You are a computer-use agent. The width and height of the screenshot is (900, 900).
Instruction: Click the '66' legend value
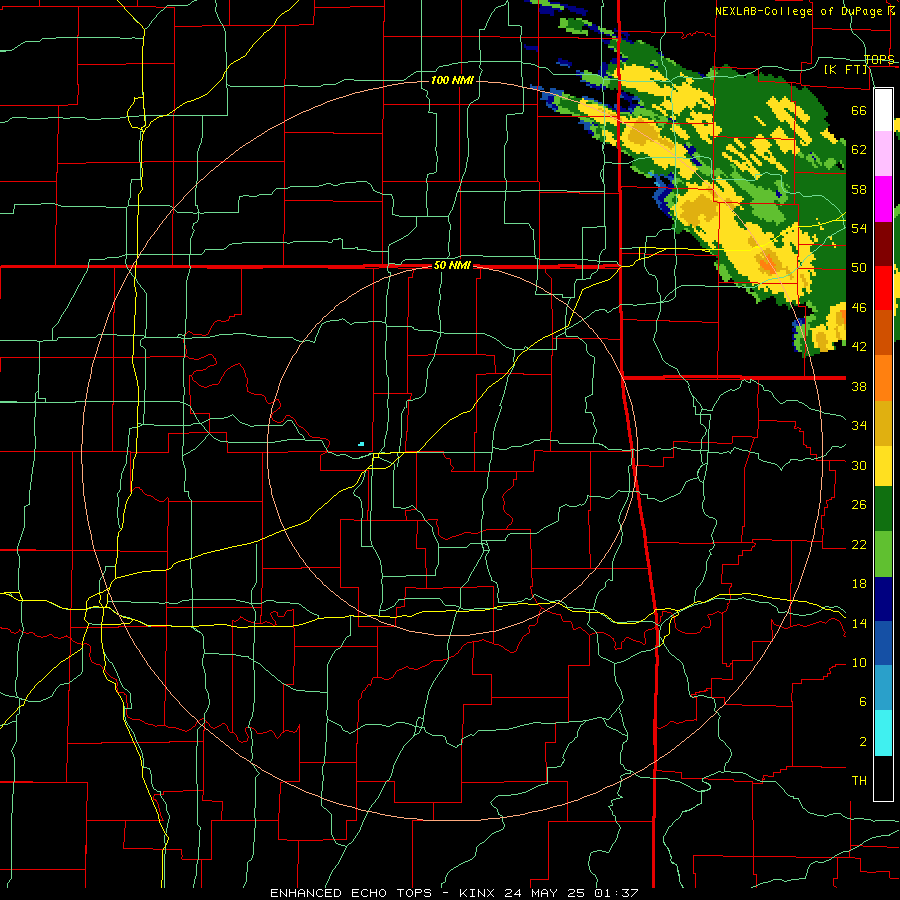[x=859, y=110]
